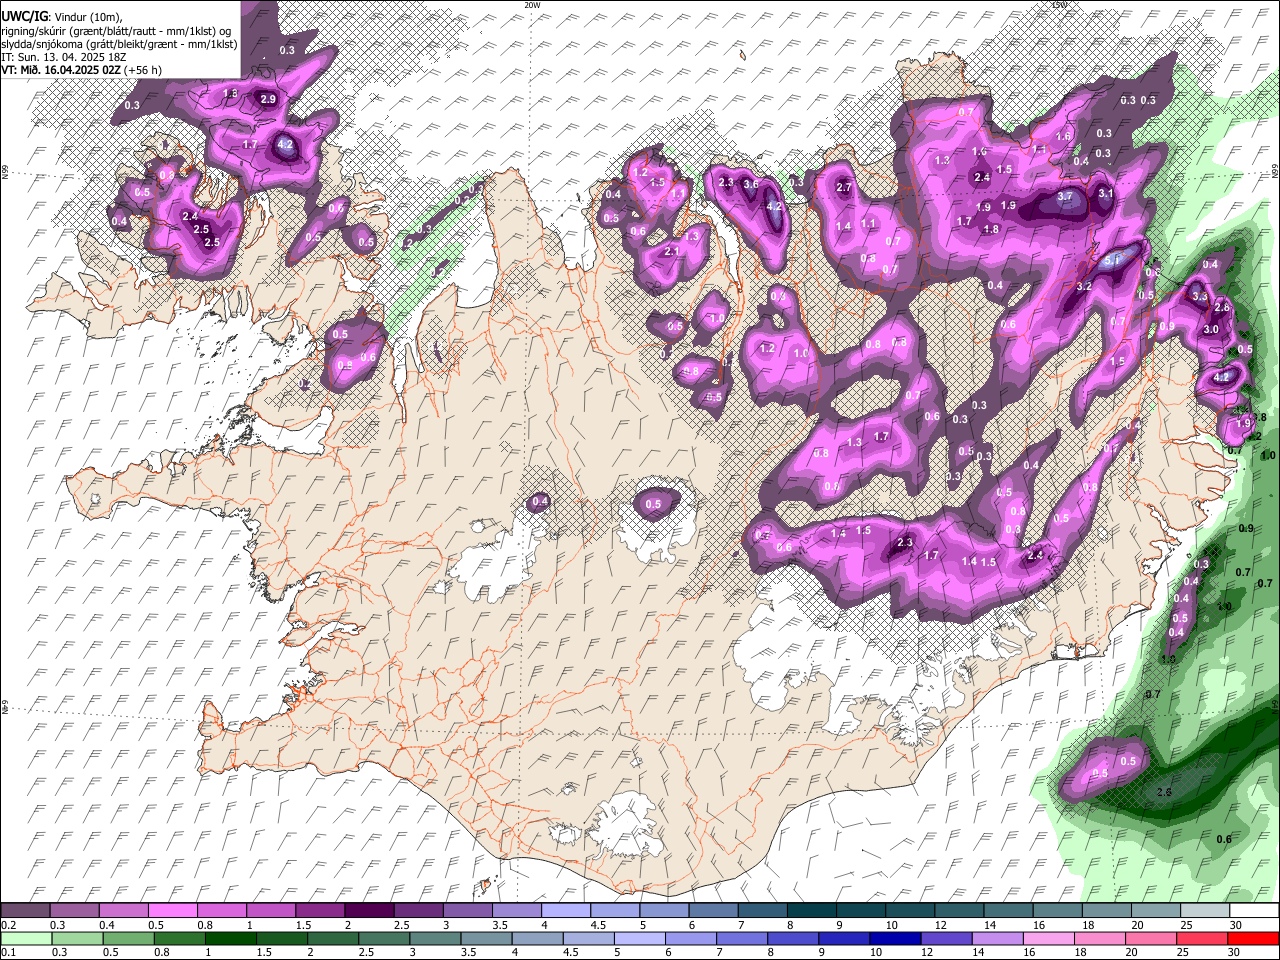Click the 'slydda/snjókoma' legend description line
1280x960 pixels.
pos(119,44)
